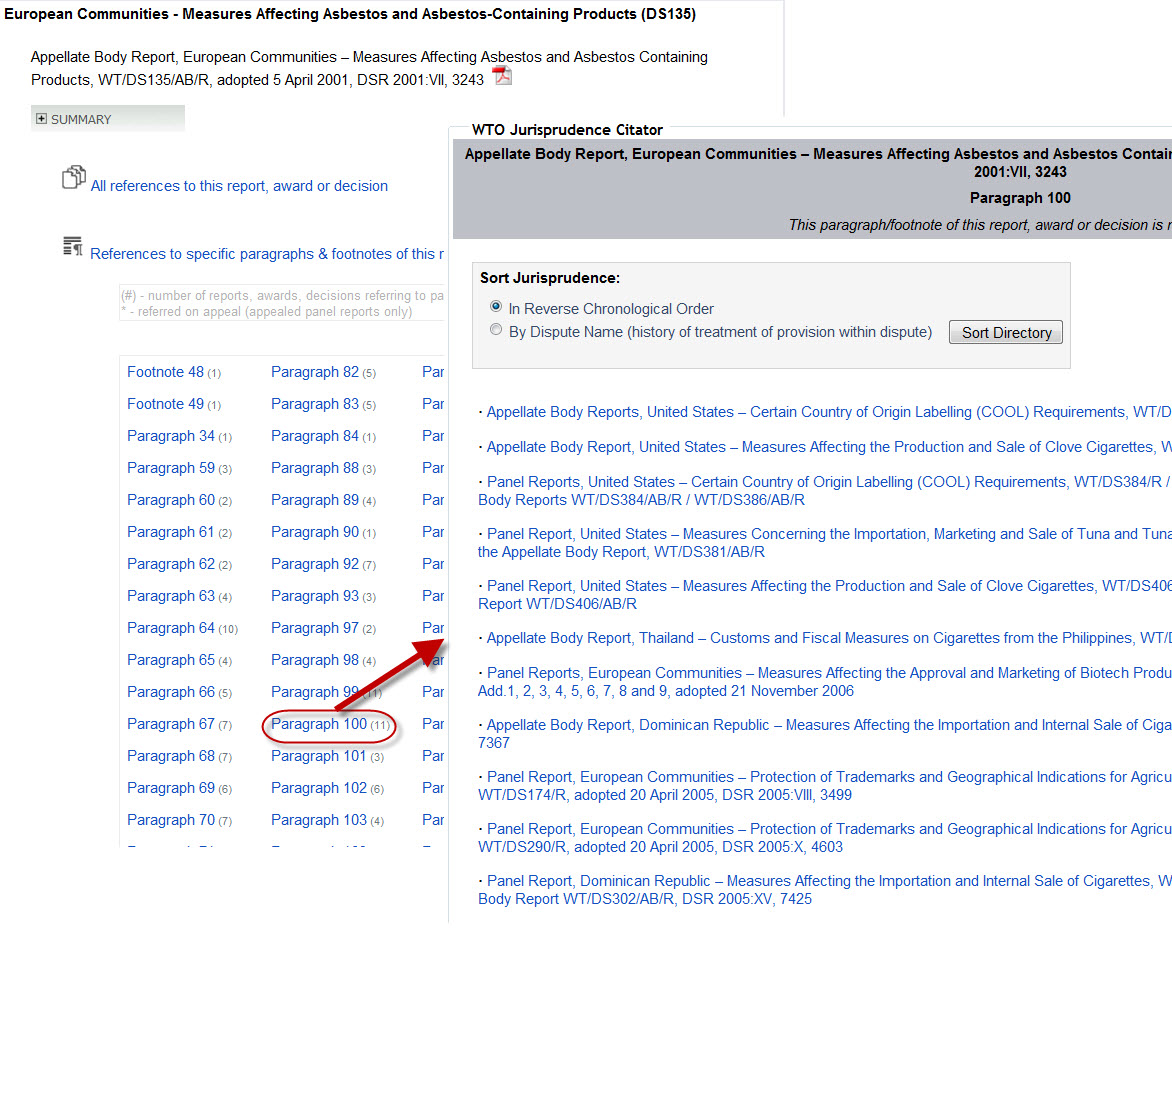Screen dimensions: 1172x1093
Task: Open Paragraph 61 link
Action: pos(170,532)
